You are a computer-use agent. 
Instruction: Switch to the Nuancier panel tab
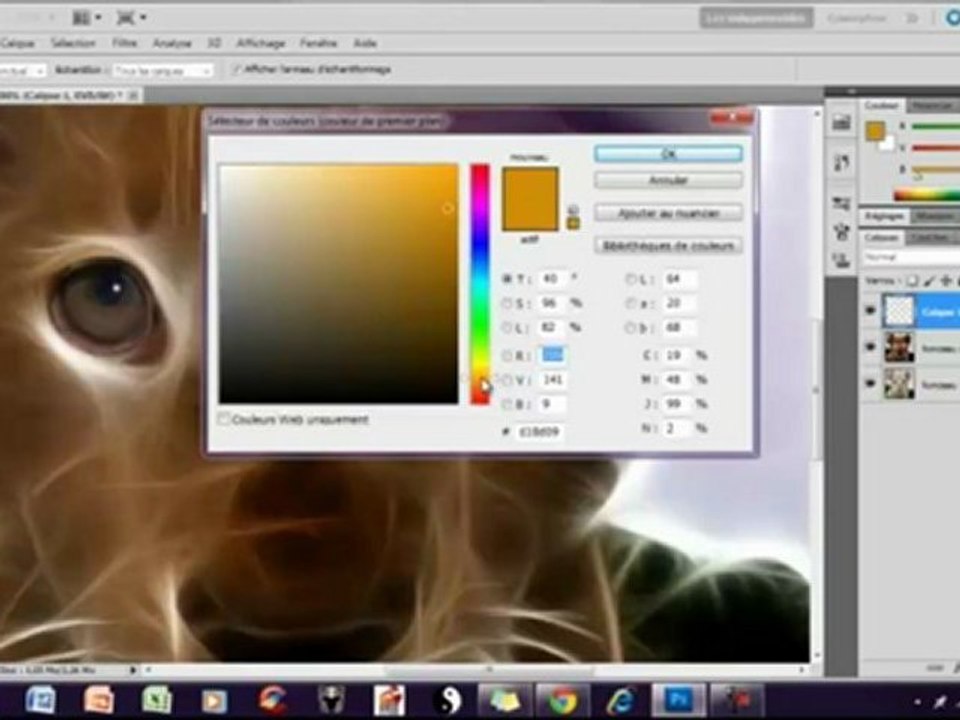click(932, 106)
